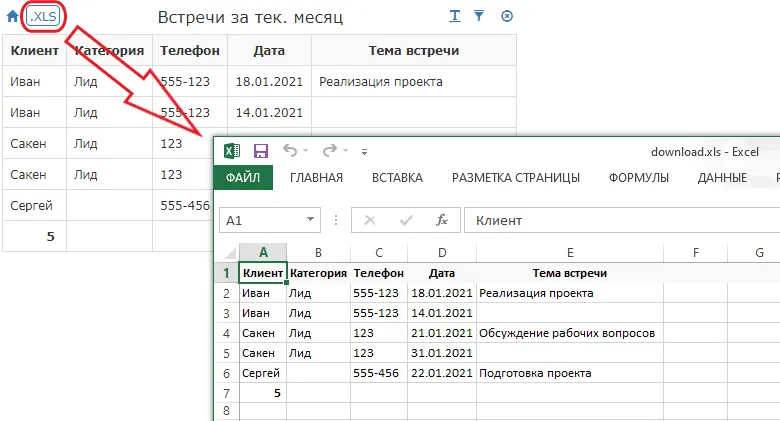The image size is (780, 421).
Task: Expand the Name Box dropdown arrow
Action: 310,220
